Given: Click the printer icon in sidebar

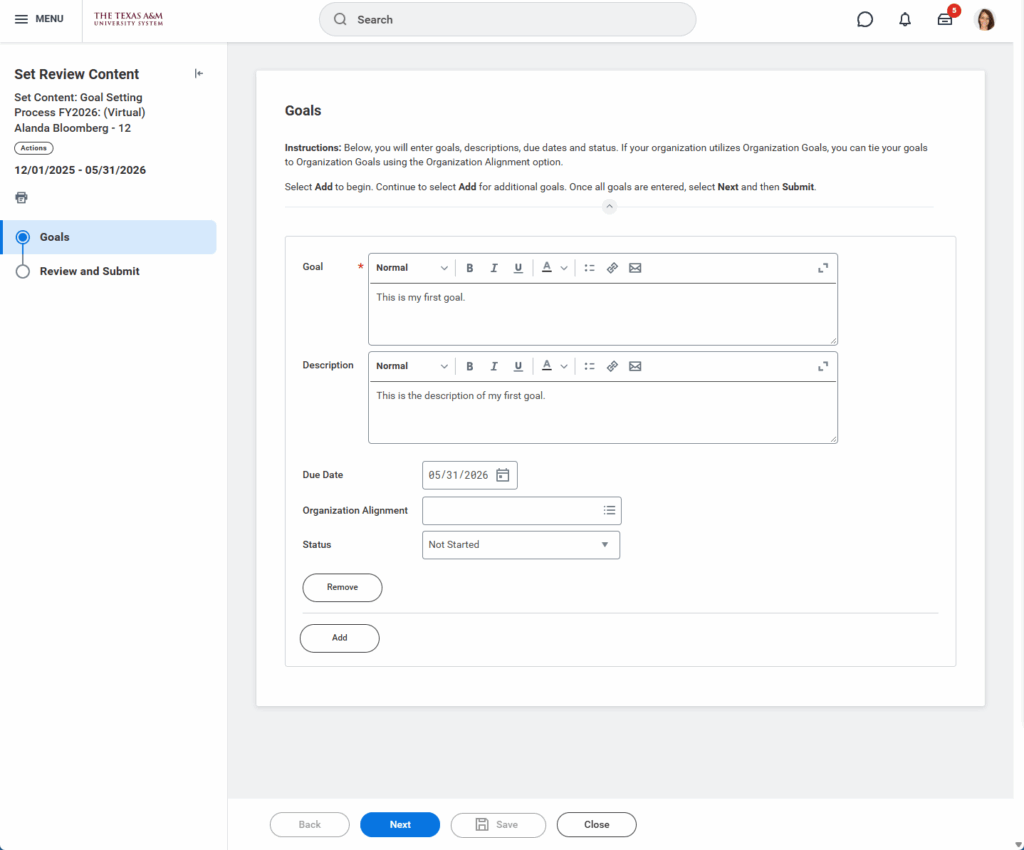Looking at the screenshot, I should [x=22, y=197].
